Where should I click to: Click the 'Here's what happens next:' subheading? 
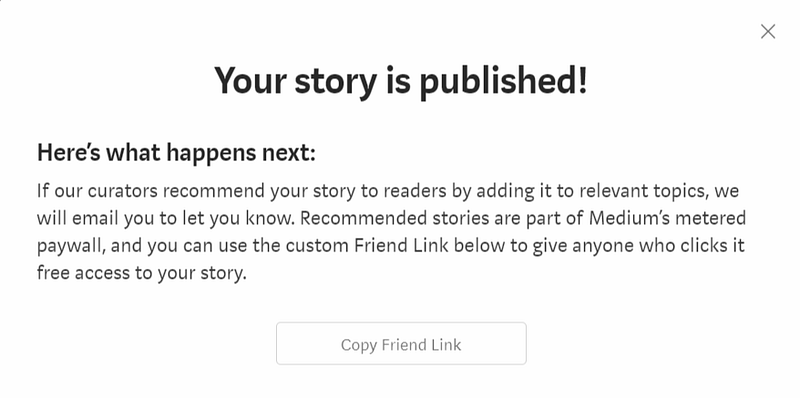click(177, 153)
